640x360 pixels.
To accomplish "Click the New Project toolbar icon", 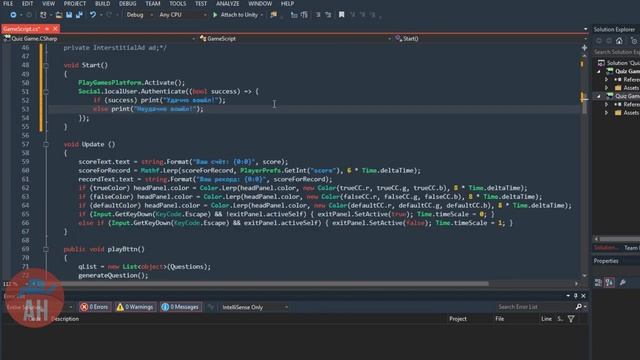I will click(43, 15).
